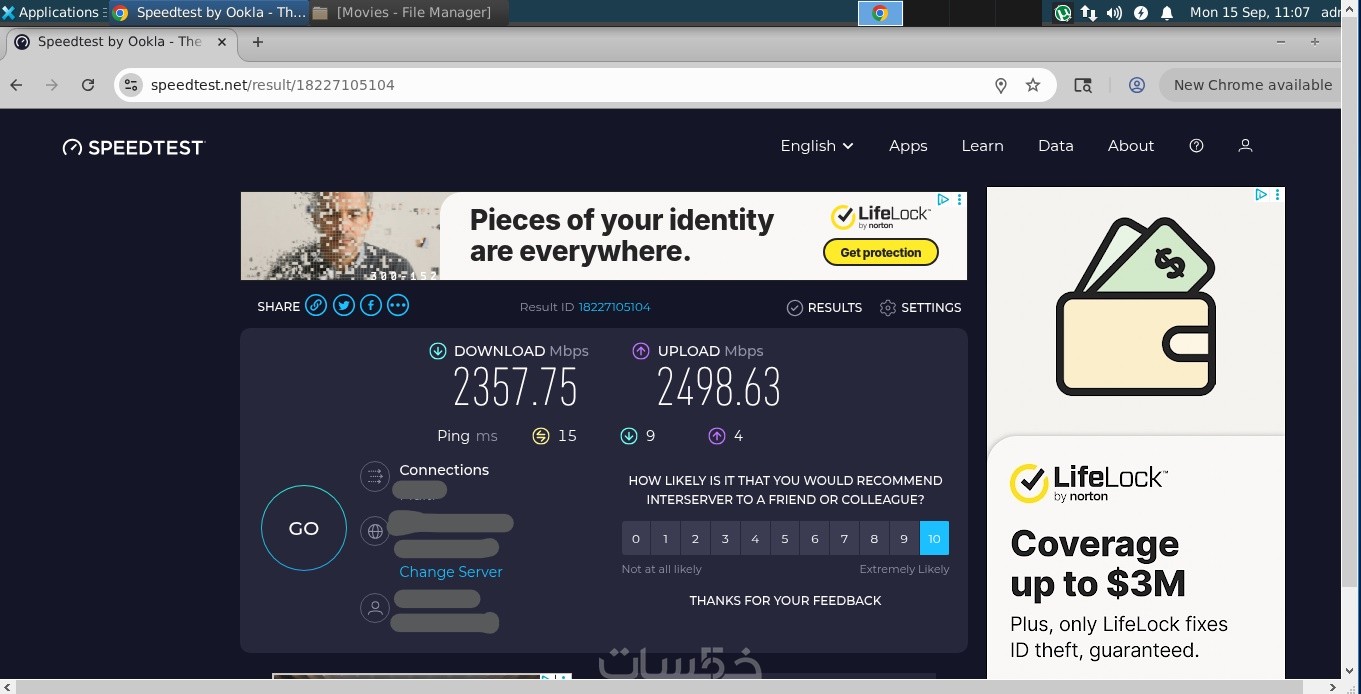This screenshot has height=694, width=1361.
Task: Click the clock Mon 15 Sep, 11:07
Action: 1250,13
